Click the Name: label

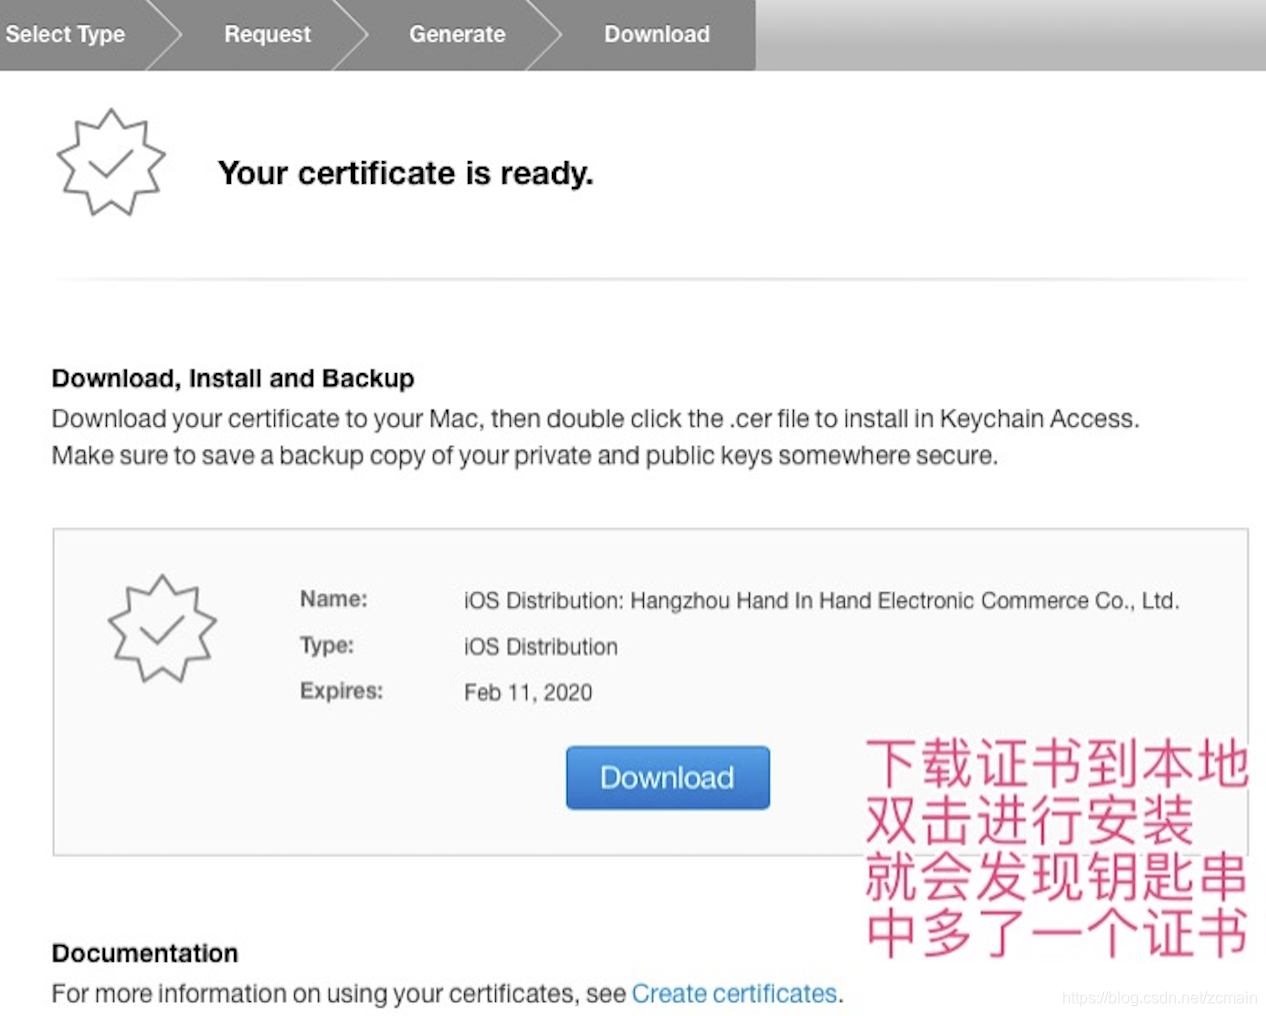tap(334, 598)
